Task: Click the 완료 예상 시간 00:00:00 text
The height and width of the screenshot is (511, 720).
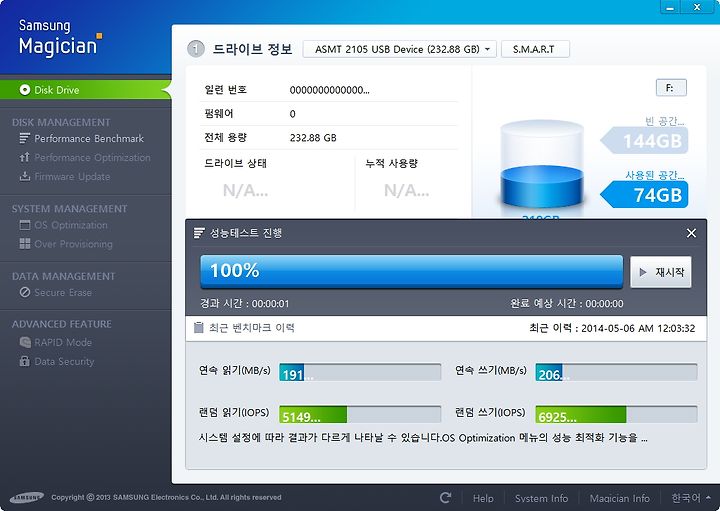Action: pyautogui.click(x=567, y=303)
